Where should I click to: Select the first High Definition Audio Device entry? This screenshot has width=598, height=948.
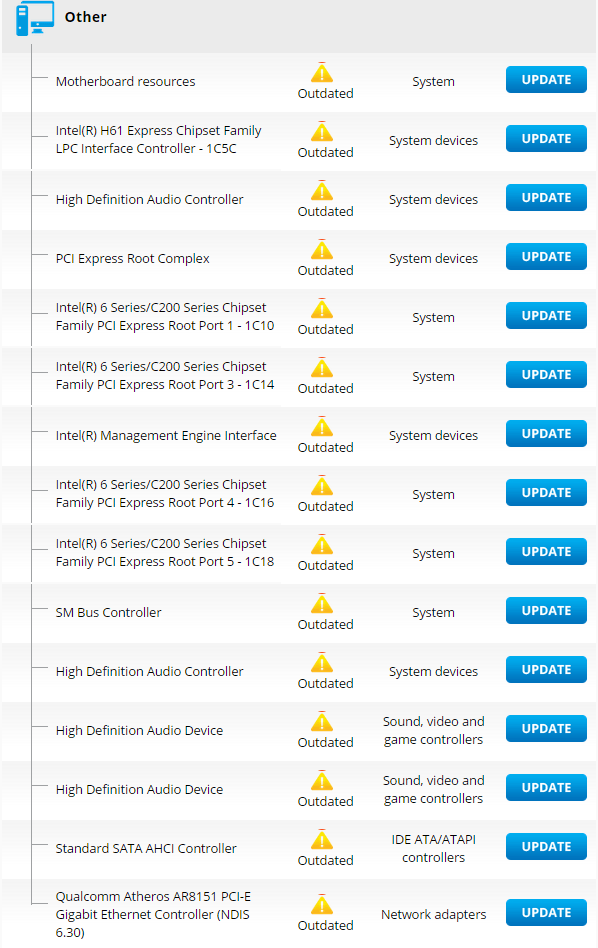point(139,730)
